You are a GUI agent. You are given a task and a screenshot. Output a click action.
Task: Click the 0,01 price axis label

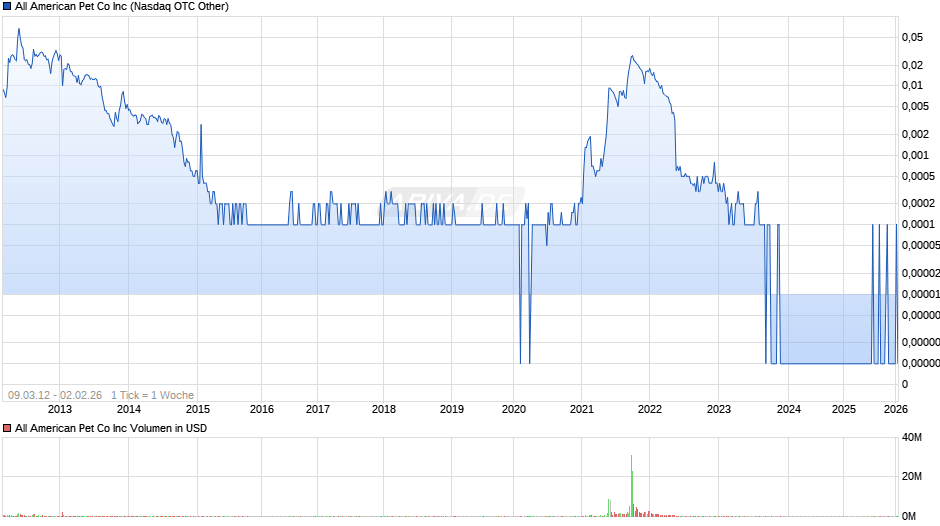pyautogui.click(x=912, y=85)
